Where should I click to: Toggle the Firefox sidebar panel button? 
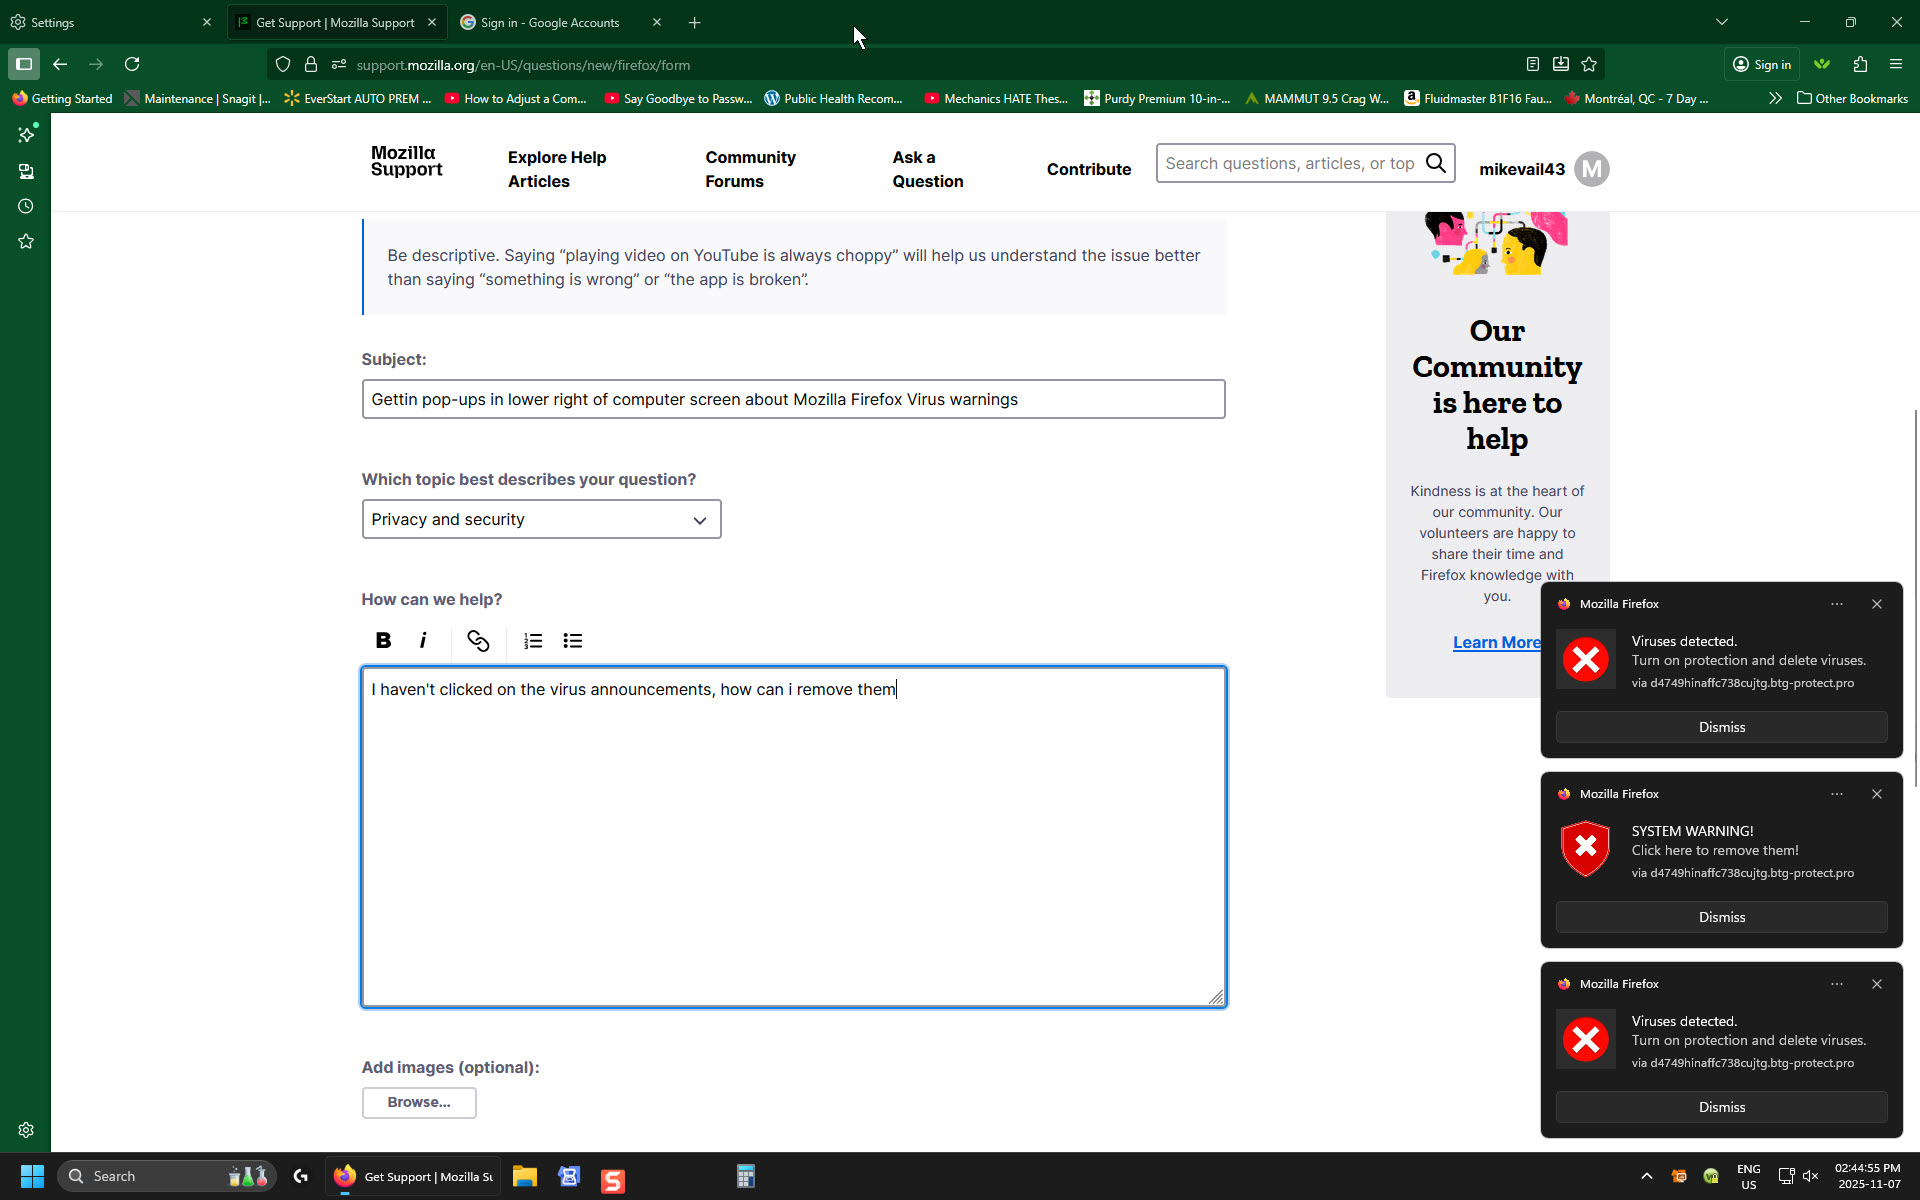pos(24,65)
